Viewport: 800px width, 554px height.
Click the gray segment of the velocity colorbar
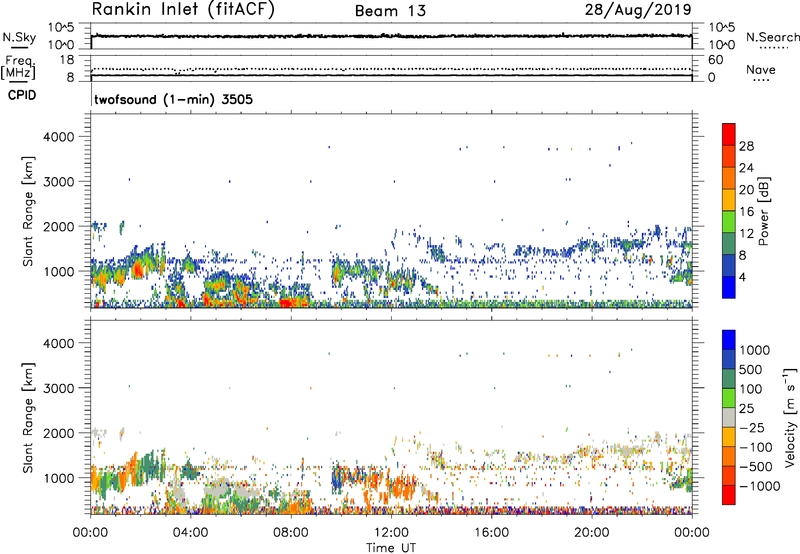point(729,417)
